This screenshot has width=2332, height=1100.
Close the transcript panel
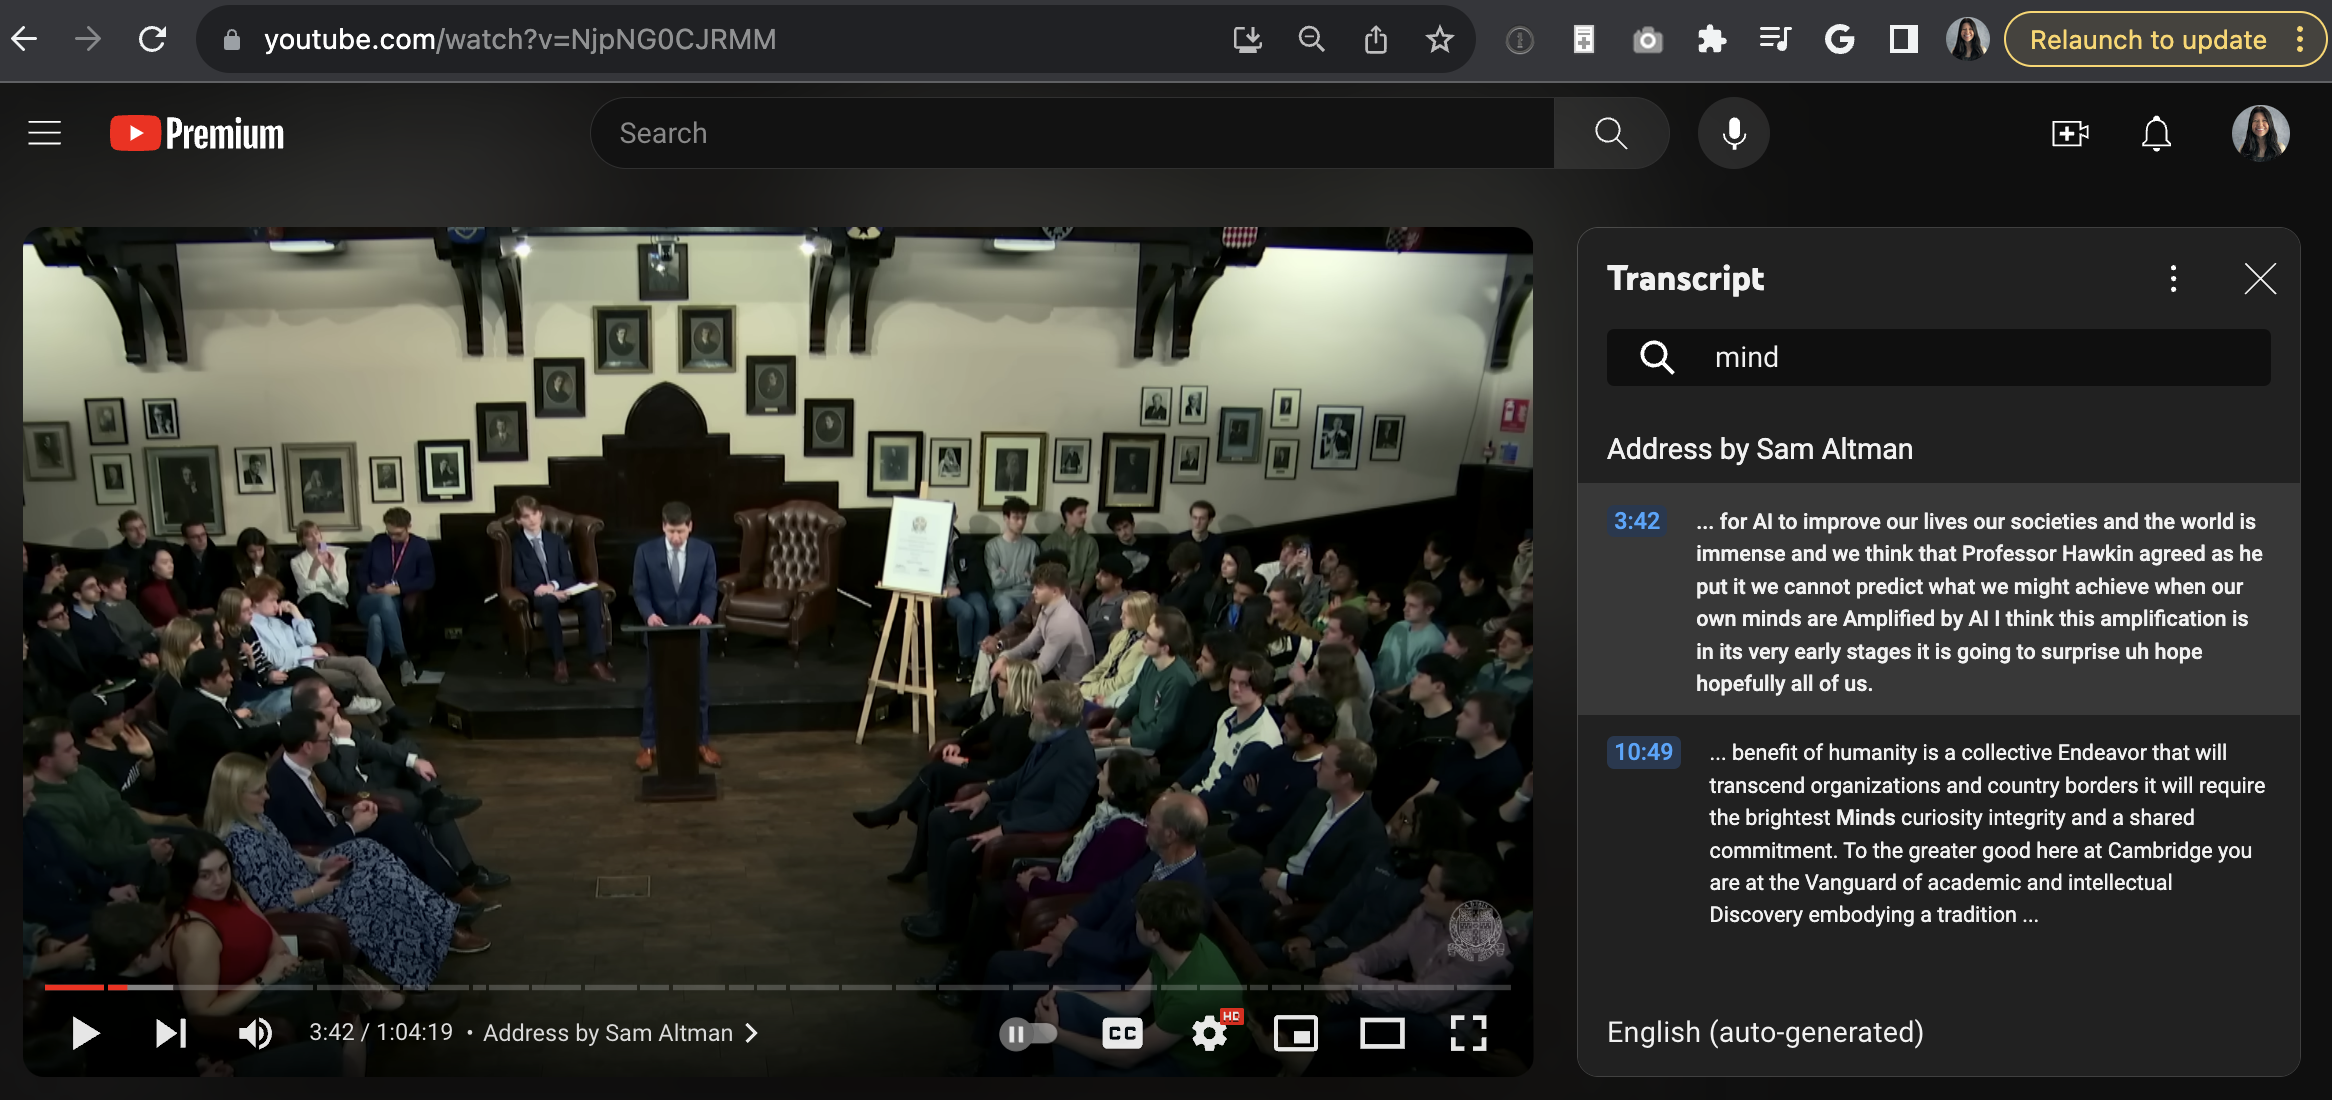point(2261,278)
